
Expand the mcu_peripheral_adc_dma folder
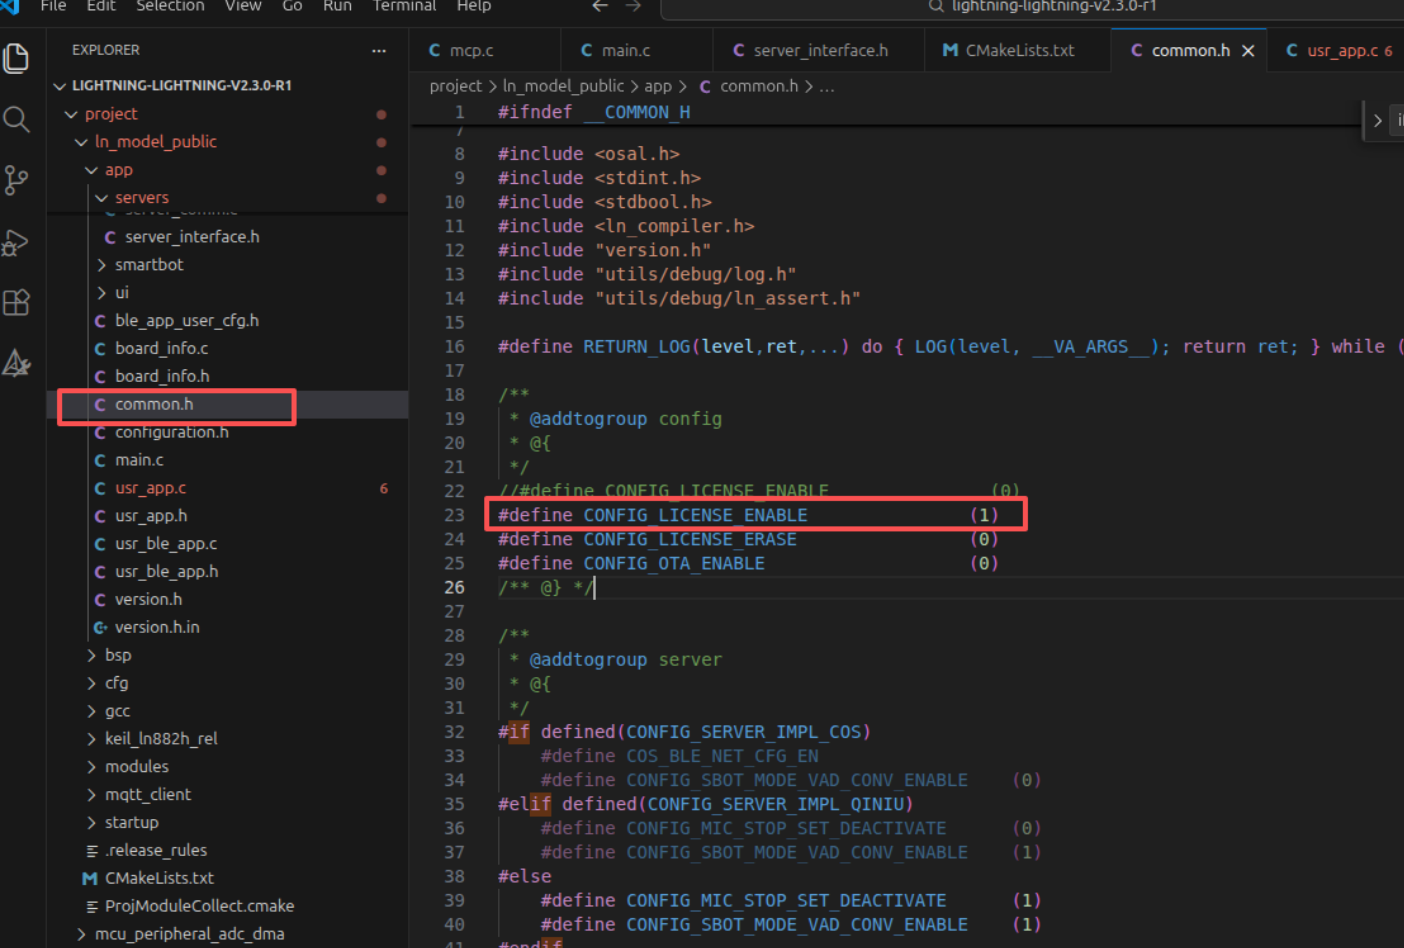tap(81, 934)
